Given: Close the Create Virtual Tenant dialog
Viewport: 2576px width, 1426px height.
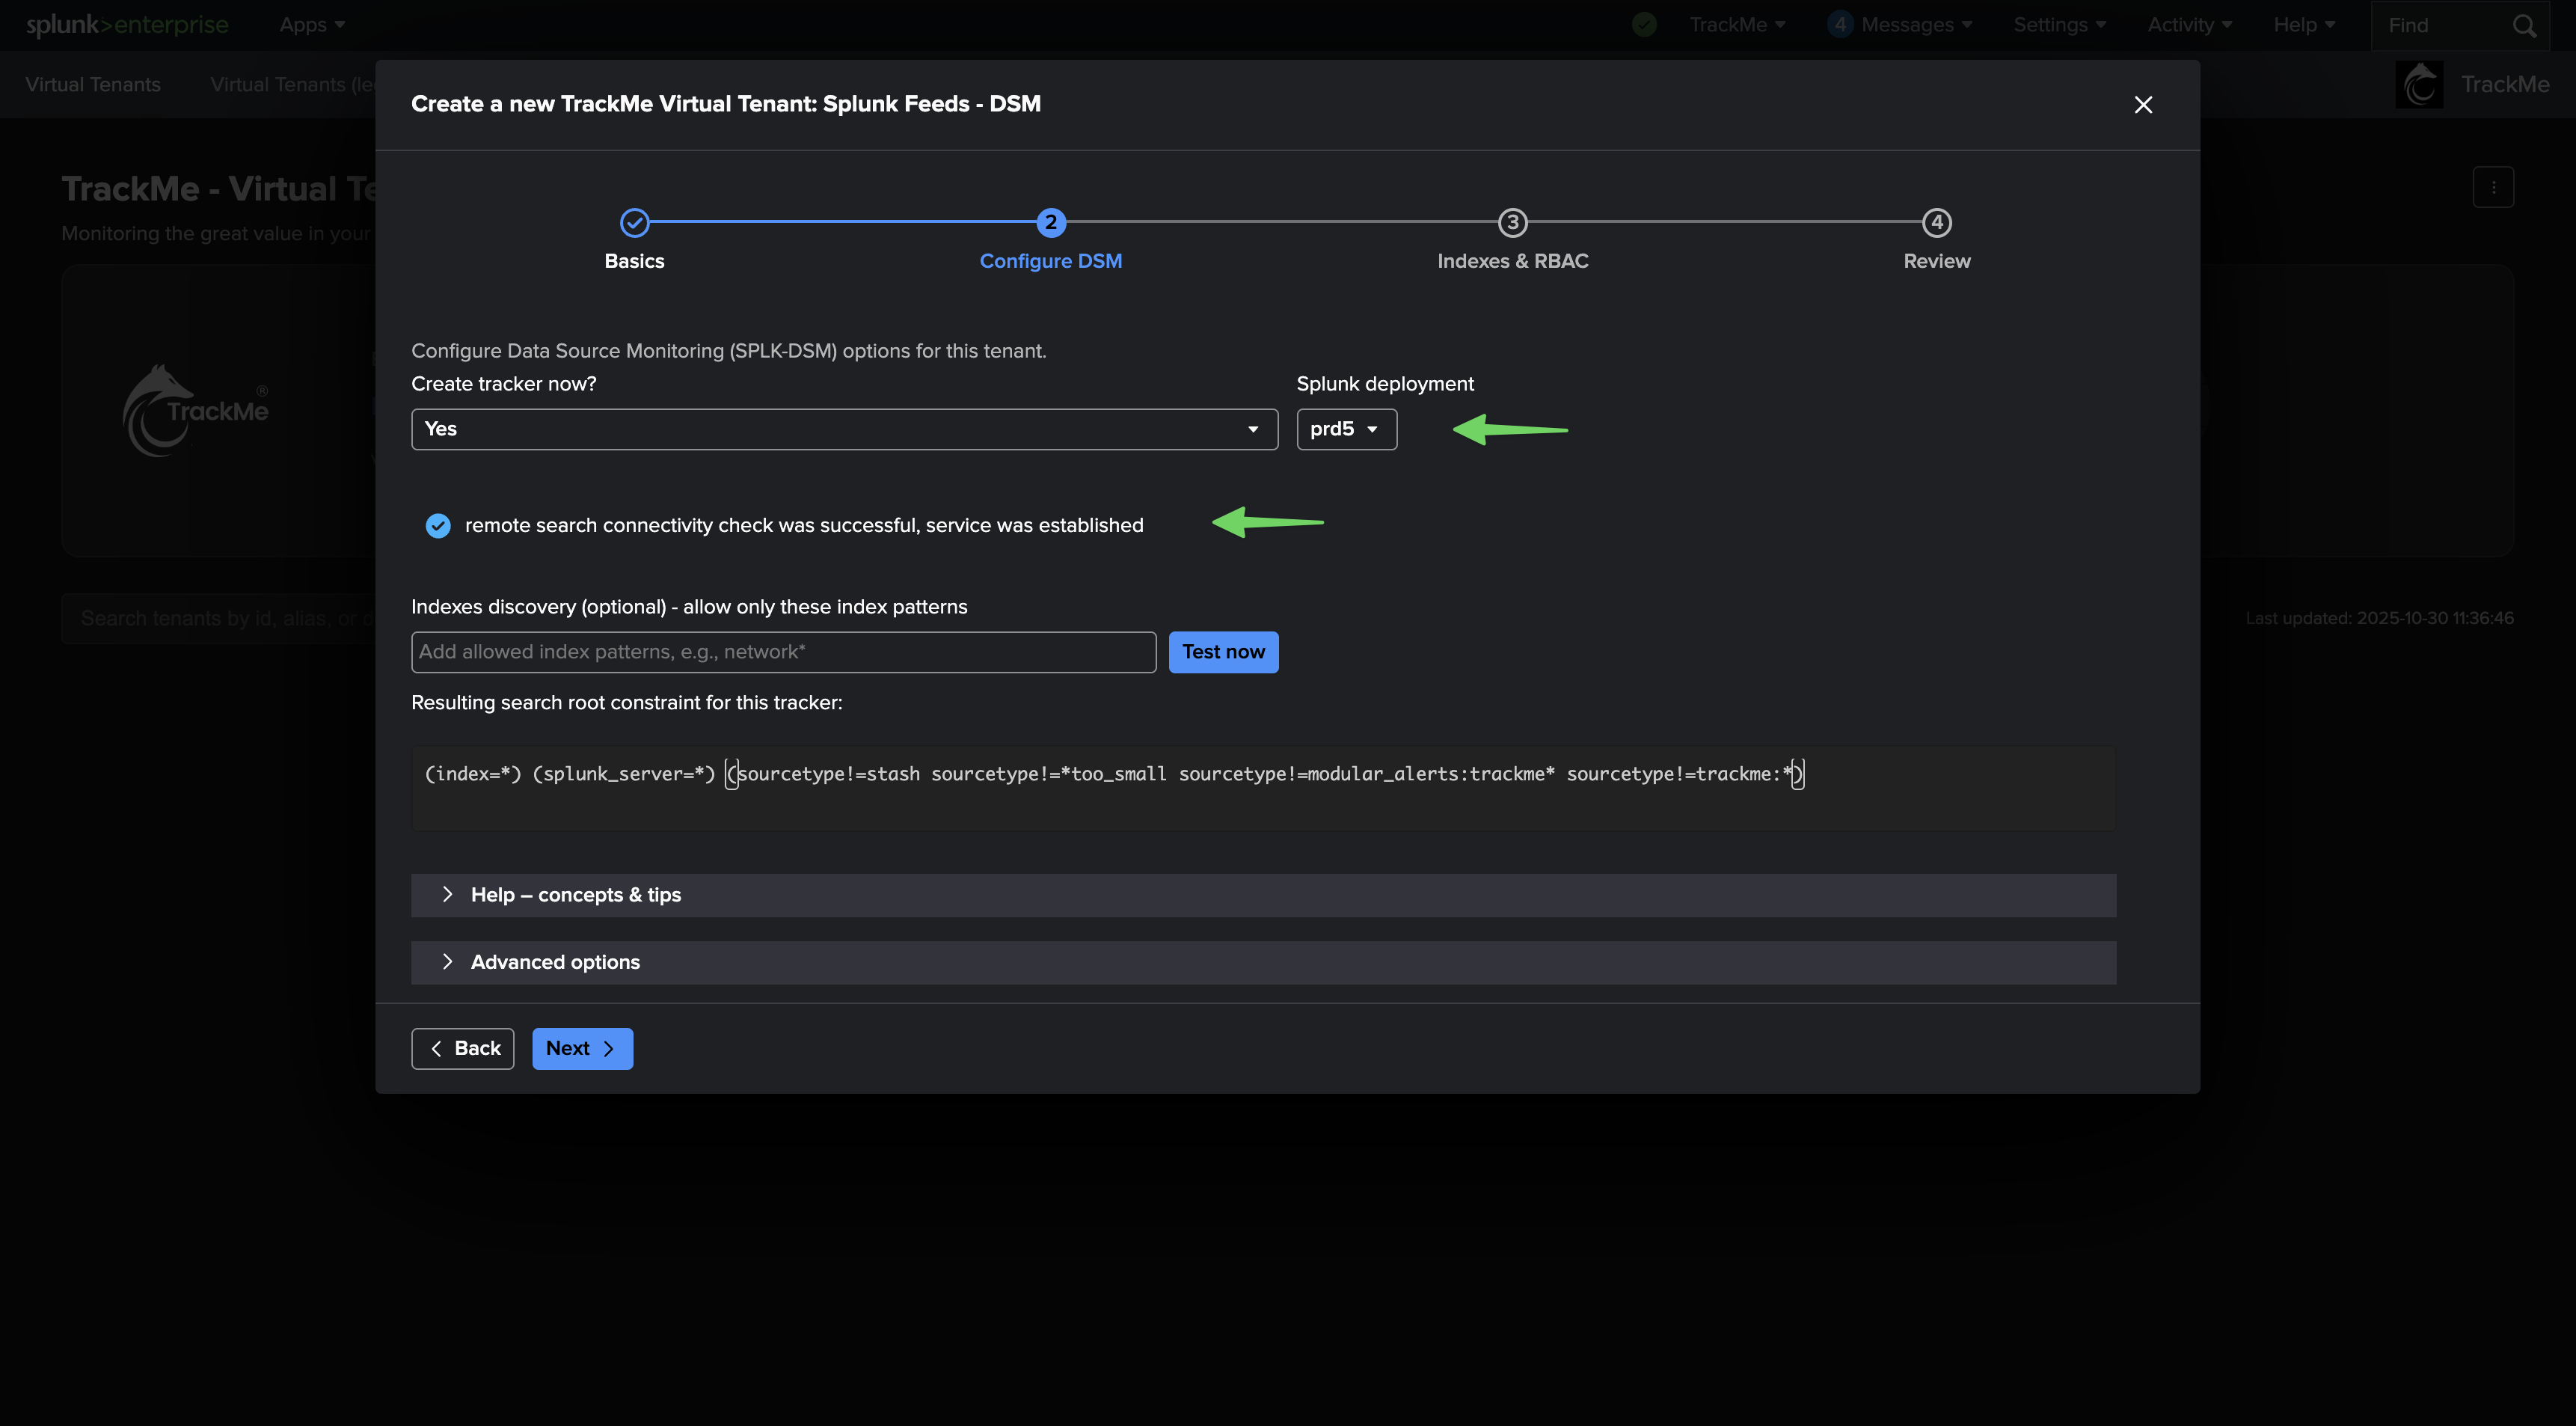Looking at the screenshot, I should [x=2142, y=105].
